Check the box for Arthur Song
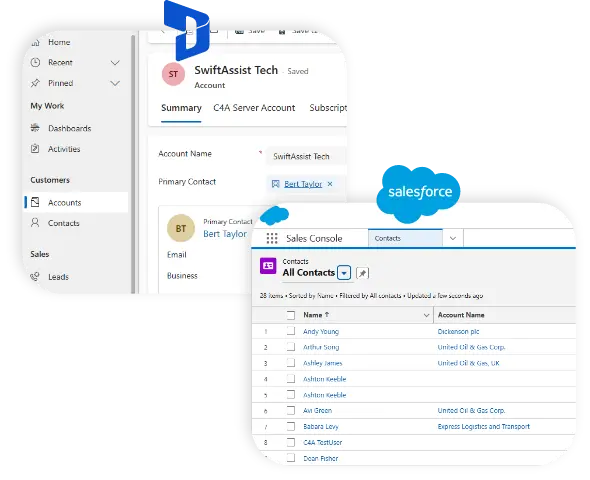This screenshot has height=480, width=590. point(290,347)
